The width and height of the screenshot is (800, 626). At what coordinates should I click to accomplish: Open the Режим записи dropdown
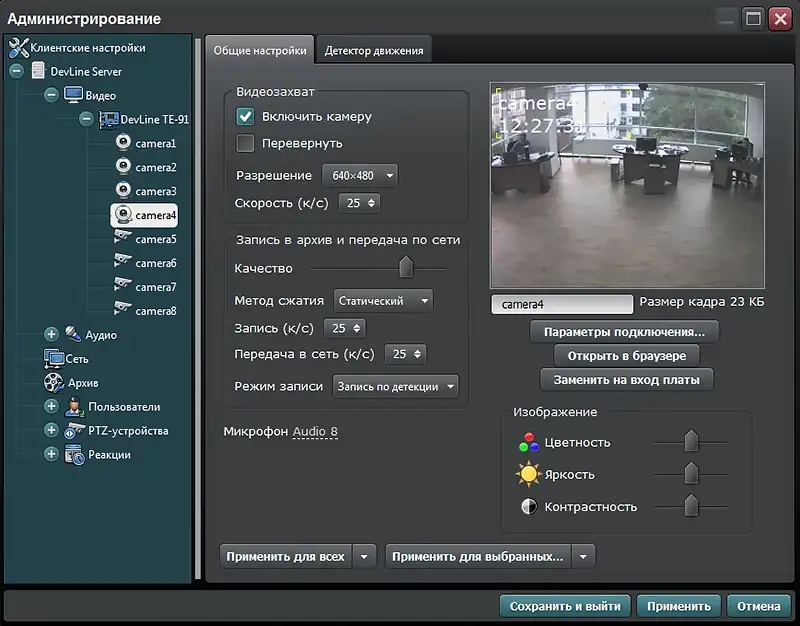395,387
